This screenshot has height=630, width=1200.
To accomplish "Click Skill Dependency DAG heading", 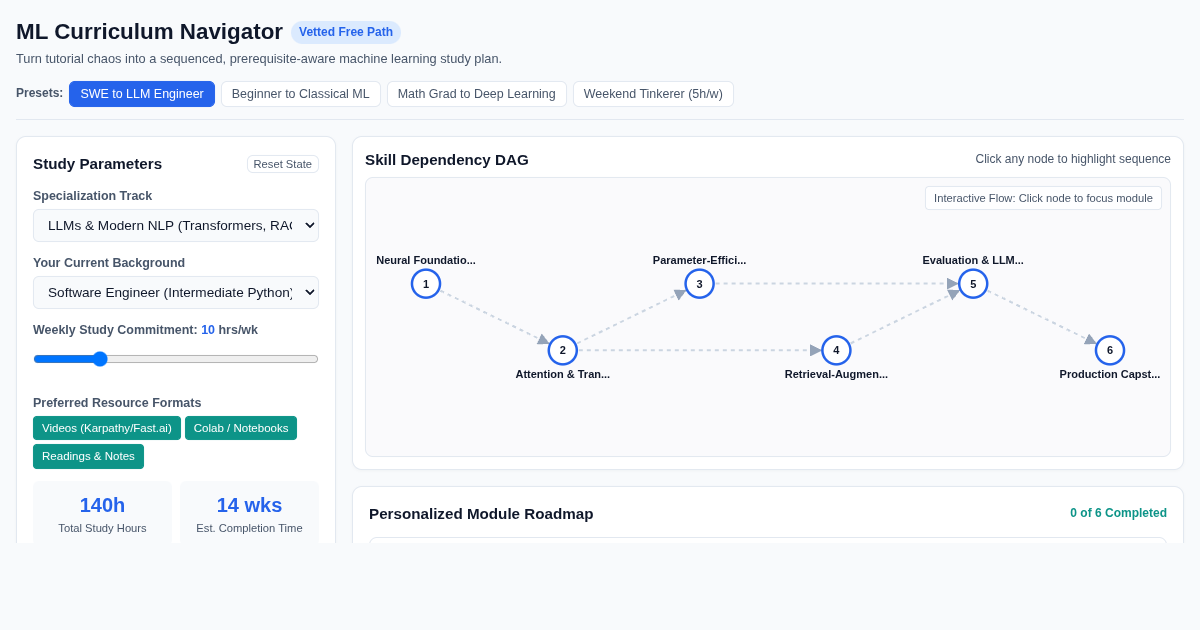I will pos(447,159).
